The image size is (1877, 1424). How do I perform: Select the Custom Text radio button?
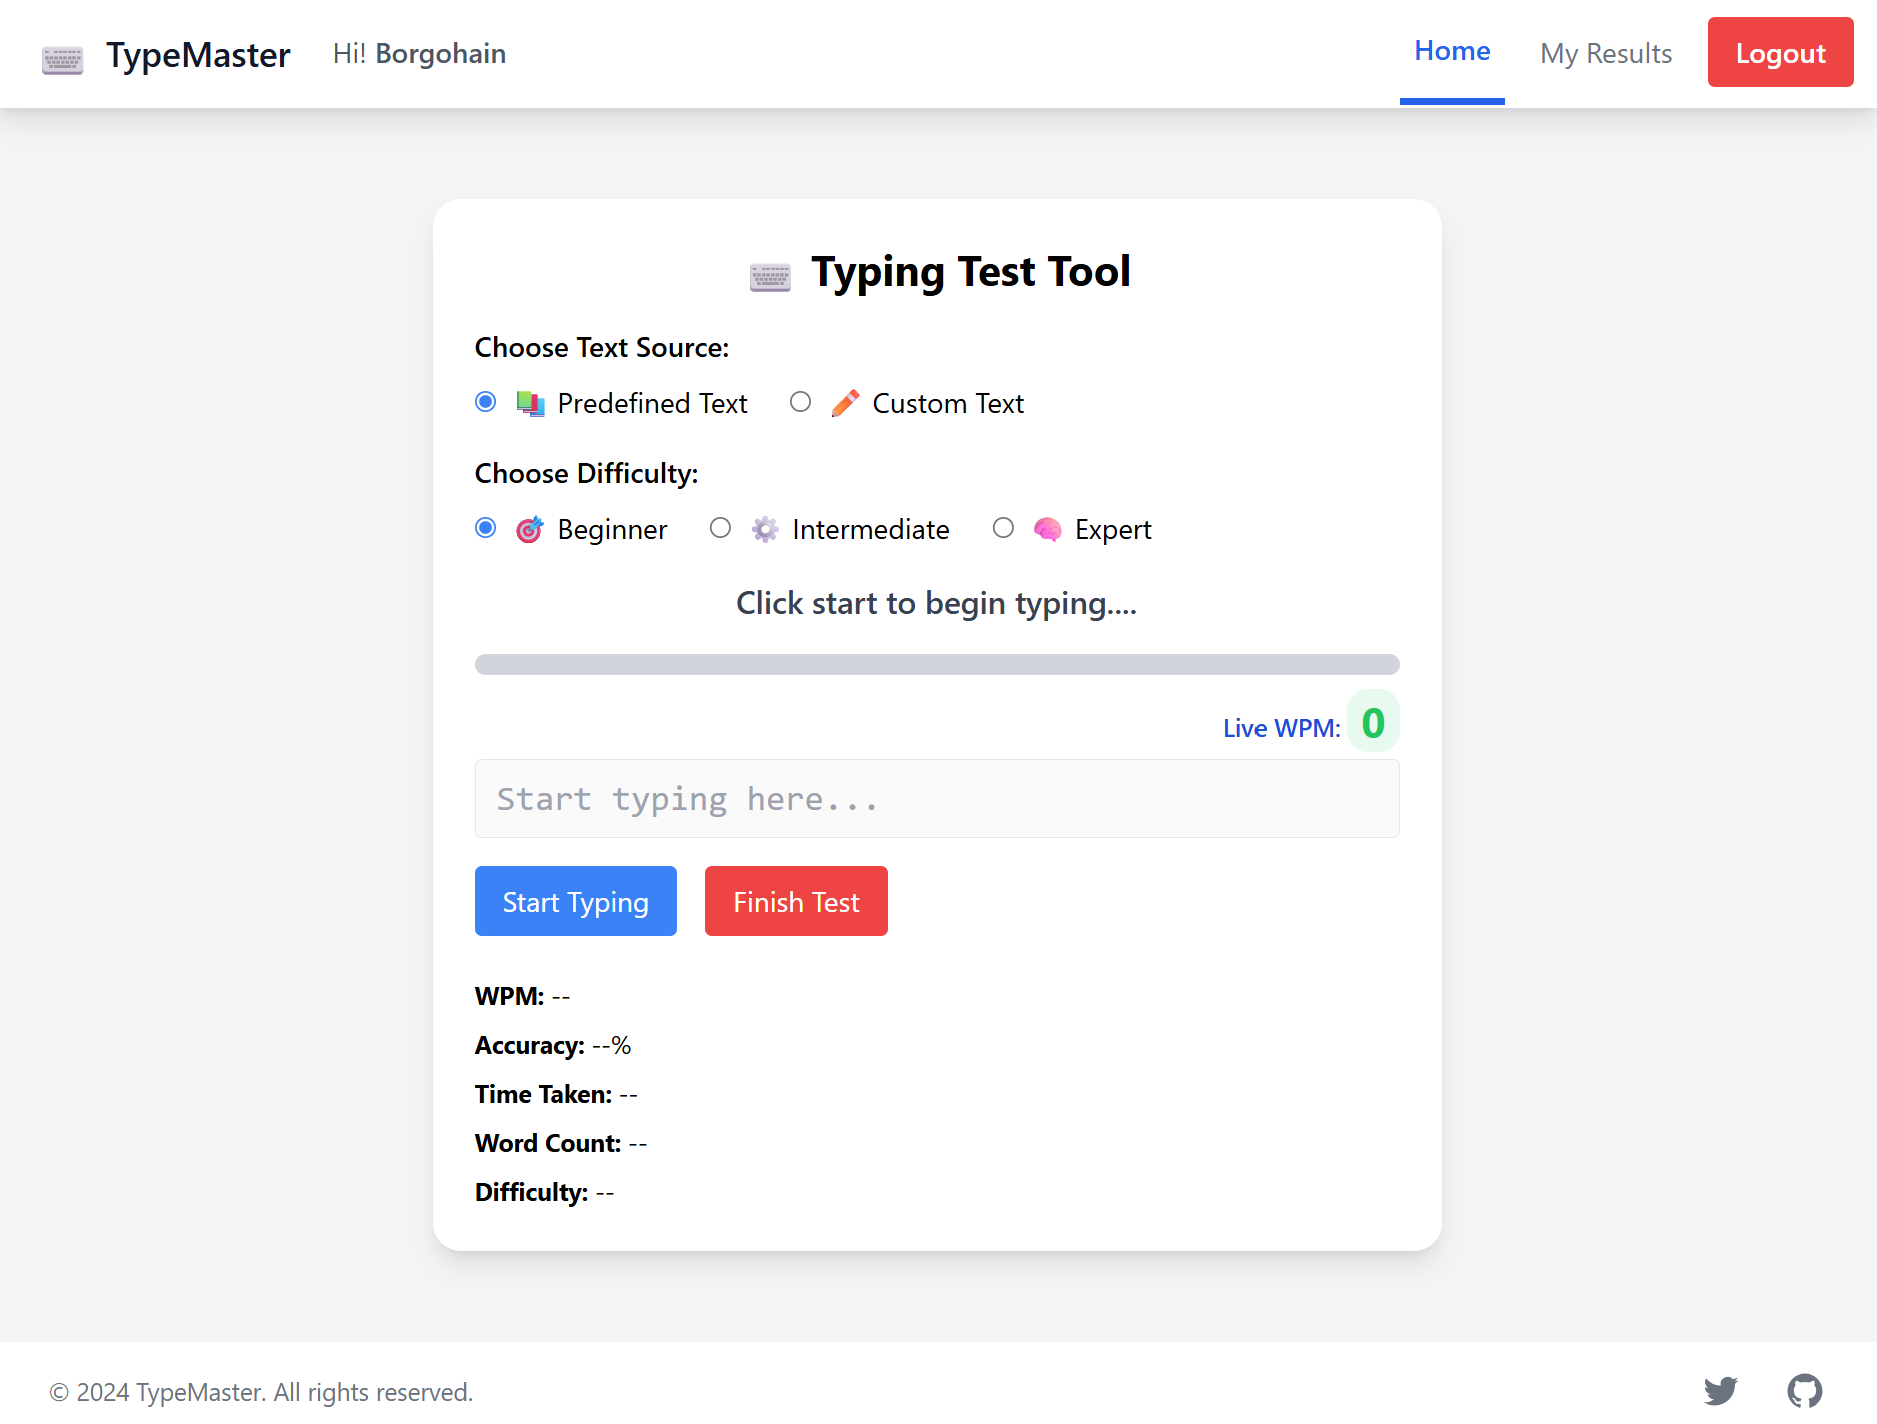800,402
